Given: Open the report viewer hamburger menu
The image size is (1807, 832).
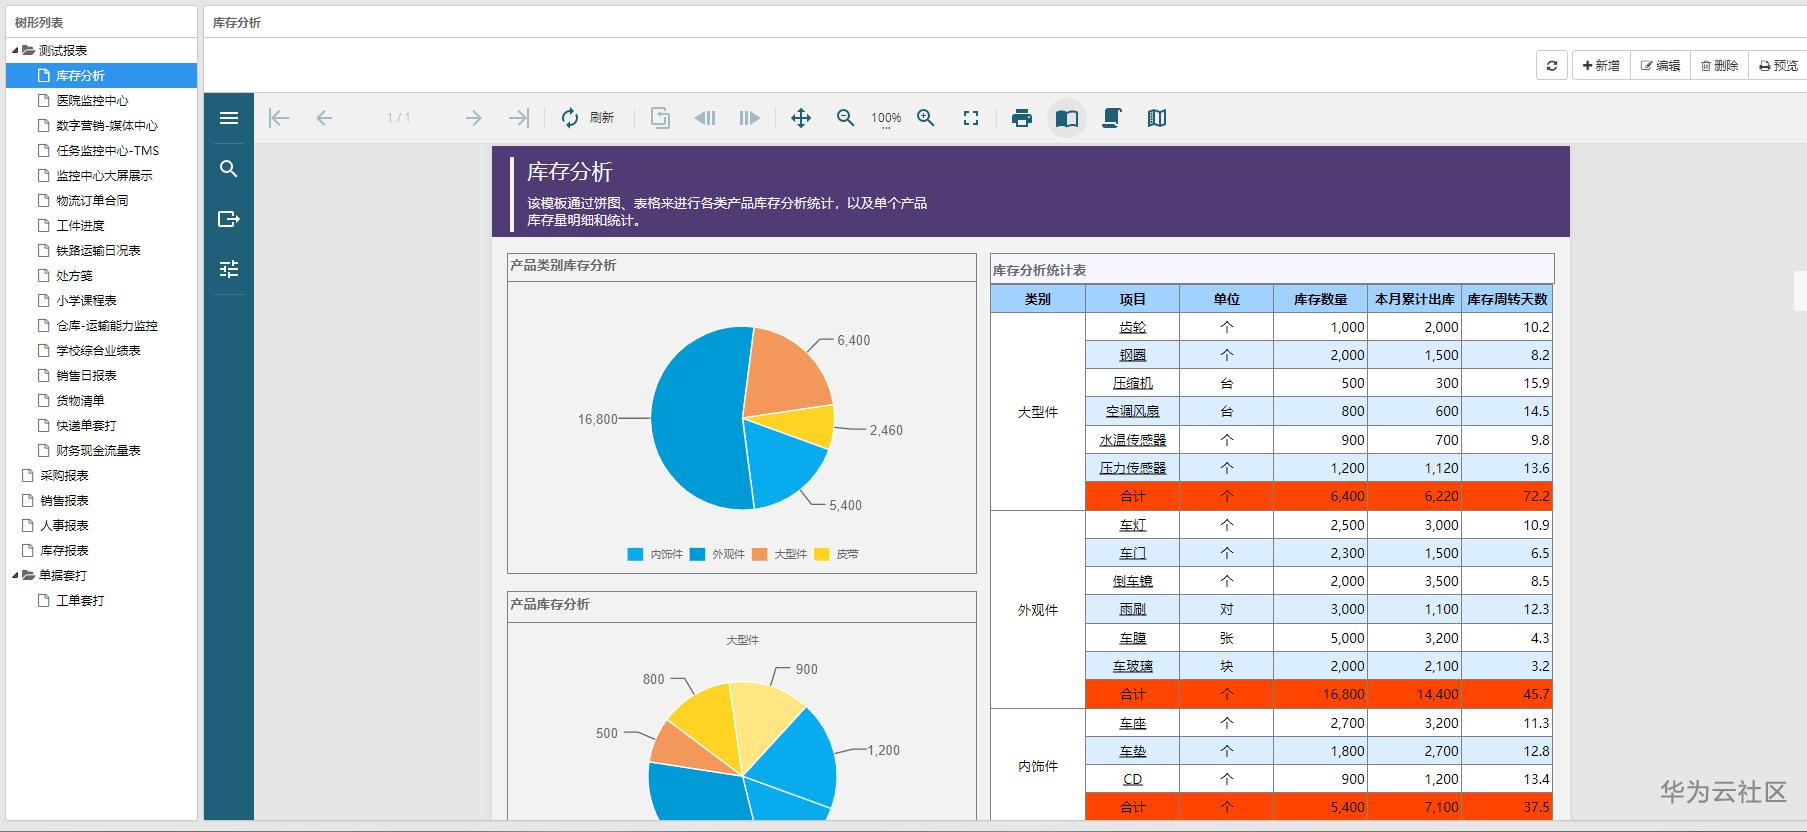Looking at the screenshot, I should [x=229, y=118].
